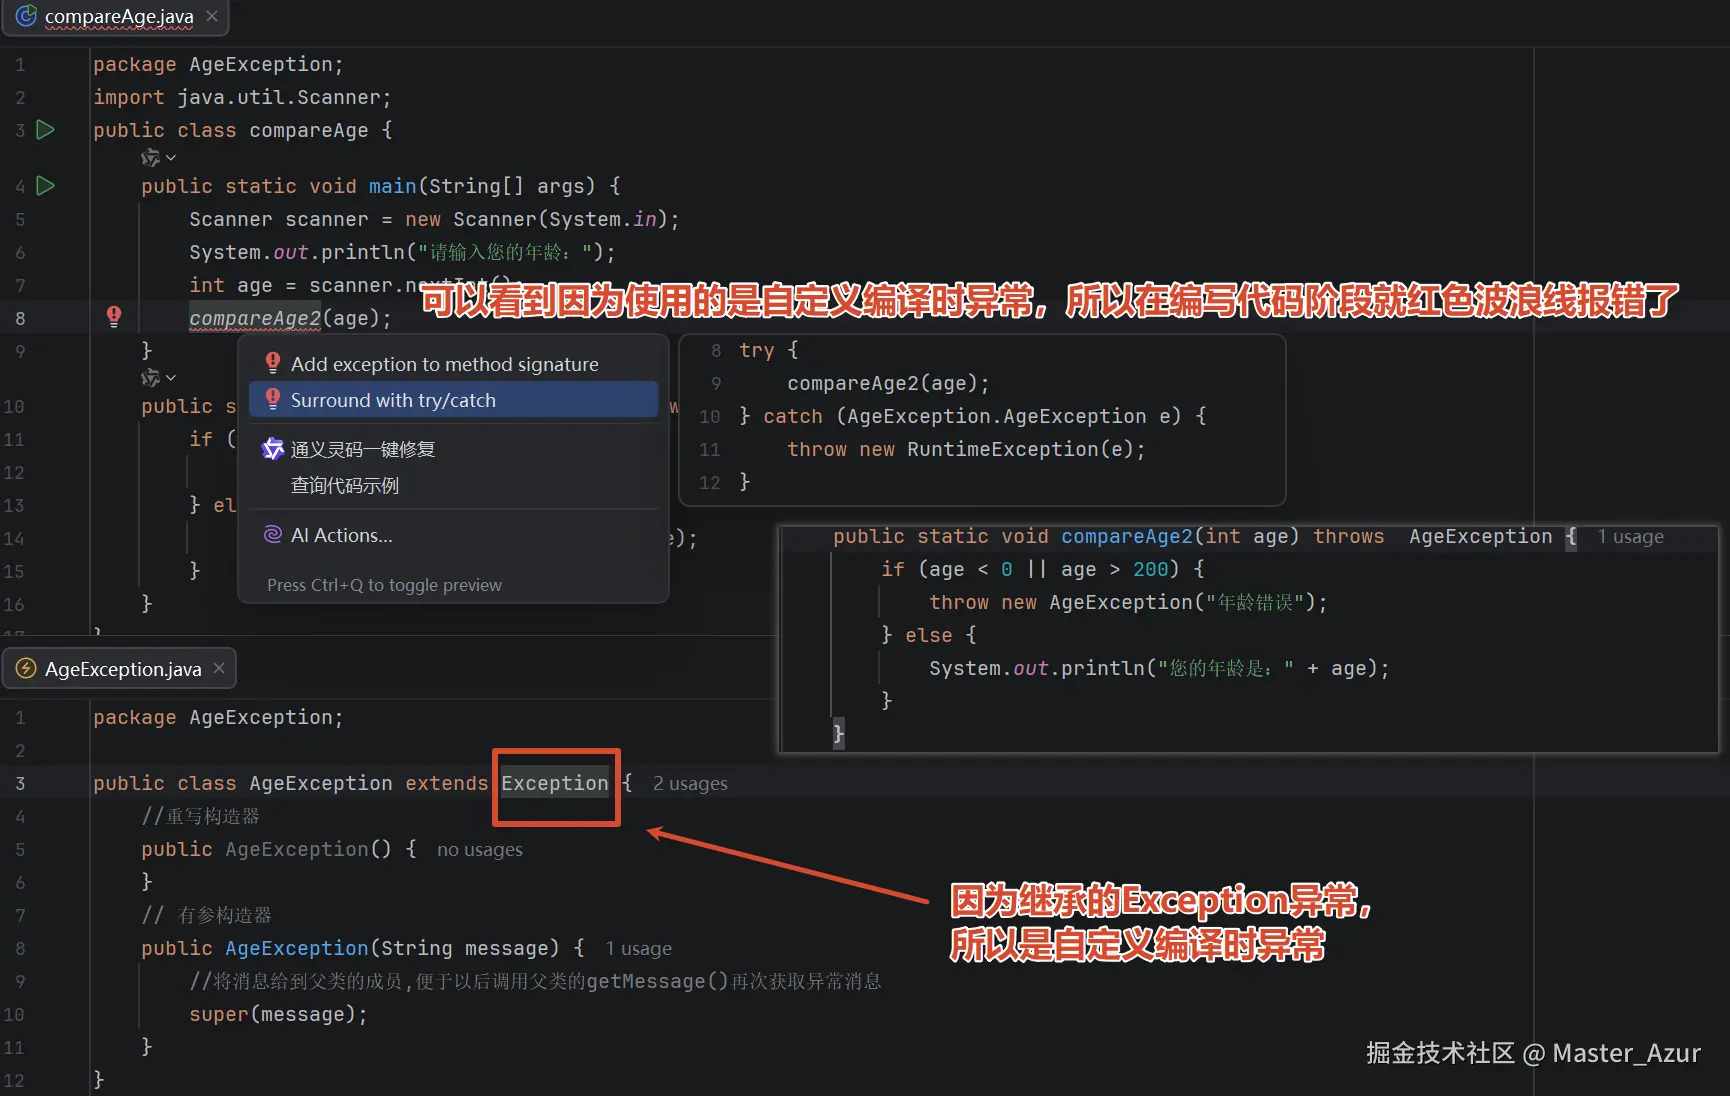Click 'Press Ctrl+Q to toggle preview' hint
This screenshot has height=1096, width=1730.
384,585
